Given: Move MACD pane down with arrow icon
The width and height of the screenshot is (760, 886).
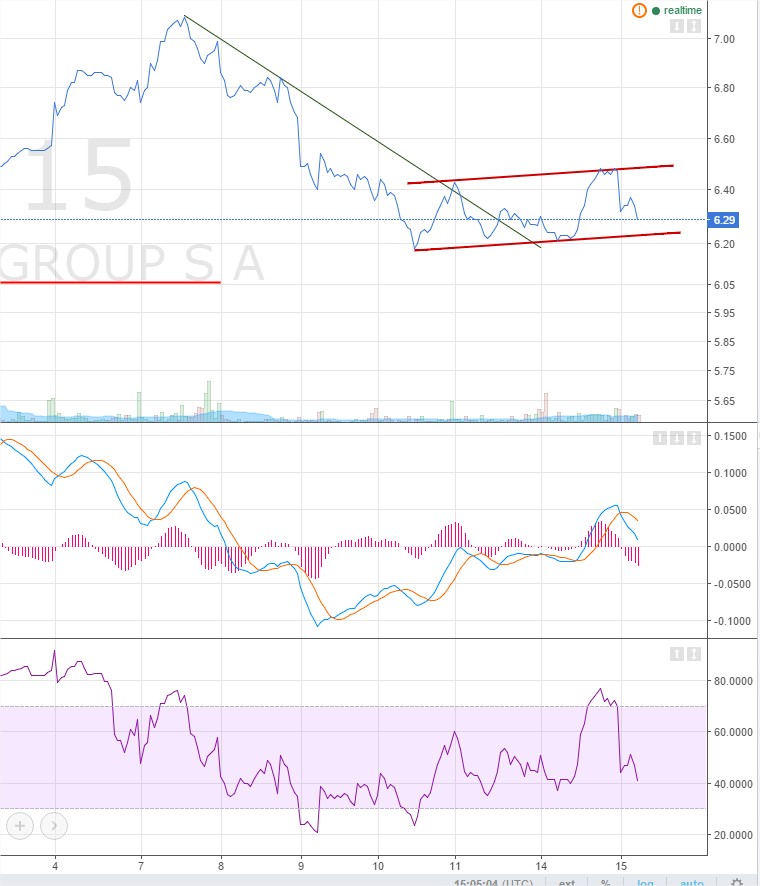Looking at the screenshot, I should click(x=677, y=438).
